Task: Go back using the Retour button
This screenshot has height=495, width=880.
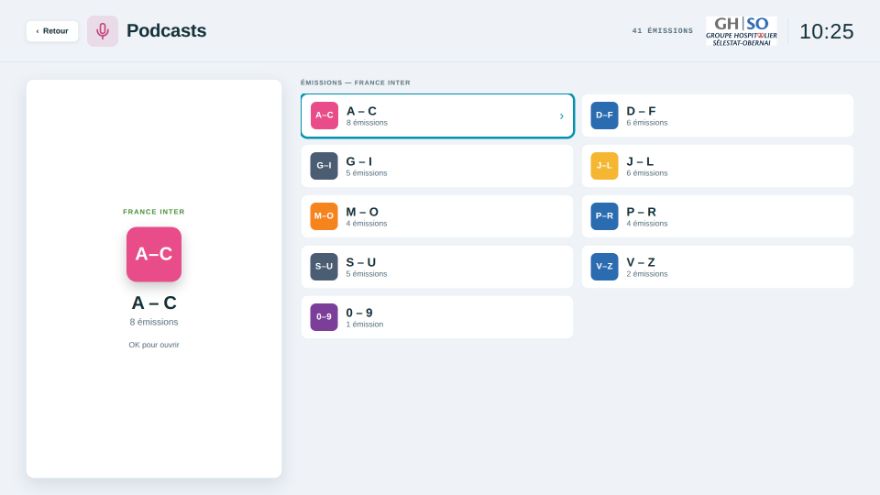Action: point(52,31)
